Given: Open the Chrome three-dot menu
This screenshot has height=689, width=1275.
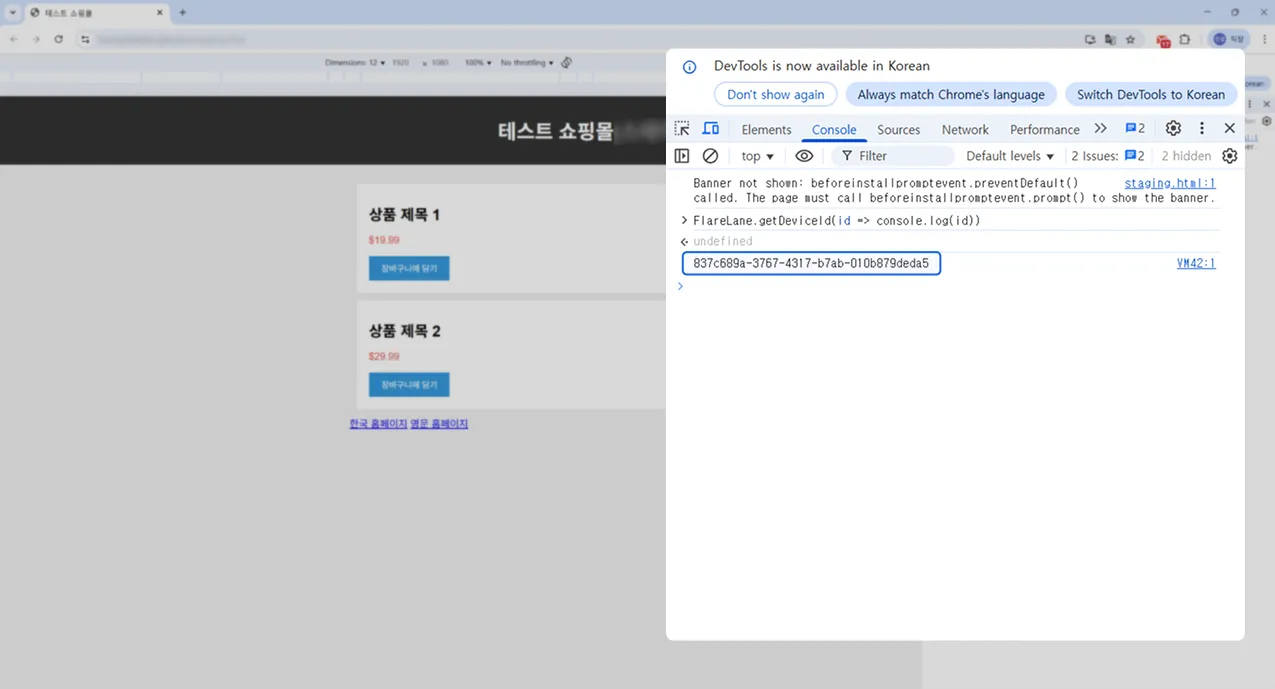Looking at the screenshot, I should click(x=1263, y=39).
